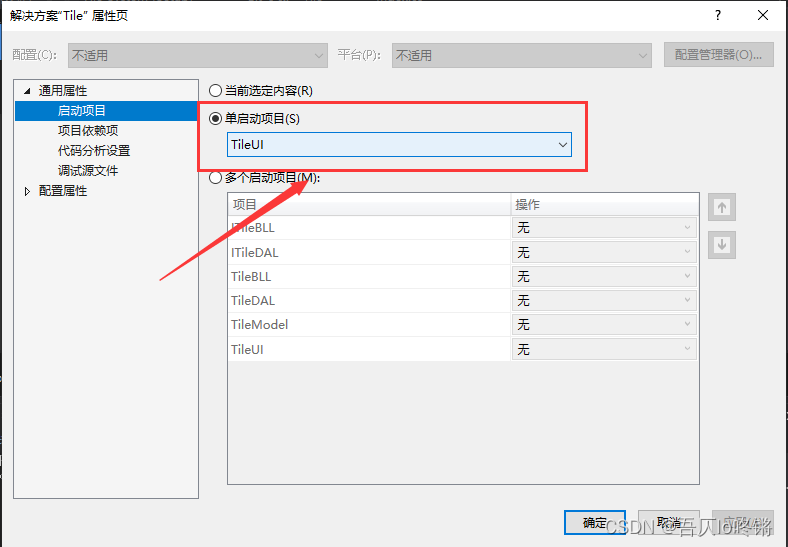Viewport: 788px width, 547px height.
Task: Click the 确定 button
Action: 595,522
